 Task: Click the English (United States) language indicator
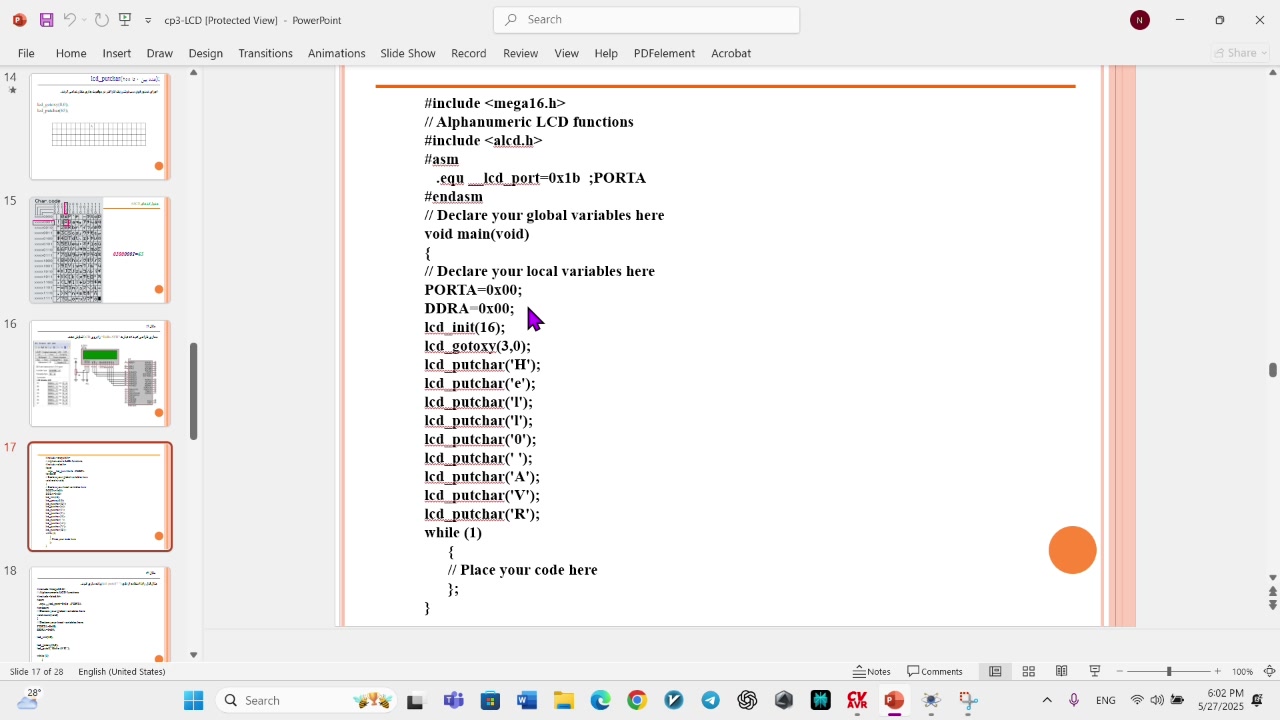point(122,672)
